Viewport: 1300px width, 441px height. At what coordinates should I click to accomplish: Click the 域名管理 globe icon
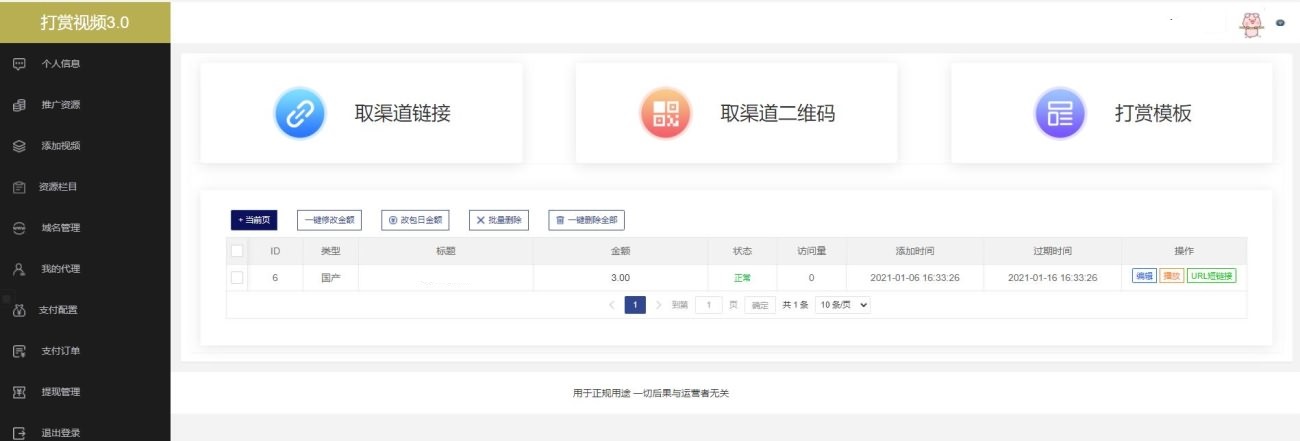point(18,228)
